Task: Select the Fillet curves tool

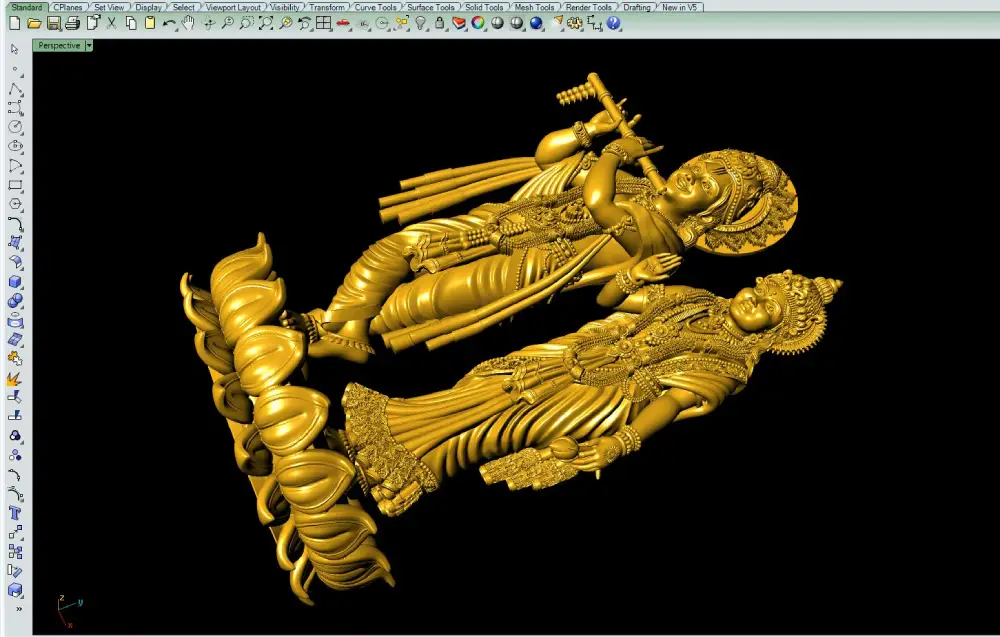Action: pos(15,224)
